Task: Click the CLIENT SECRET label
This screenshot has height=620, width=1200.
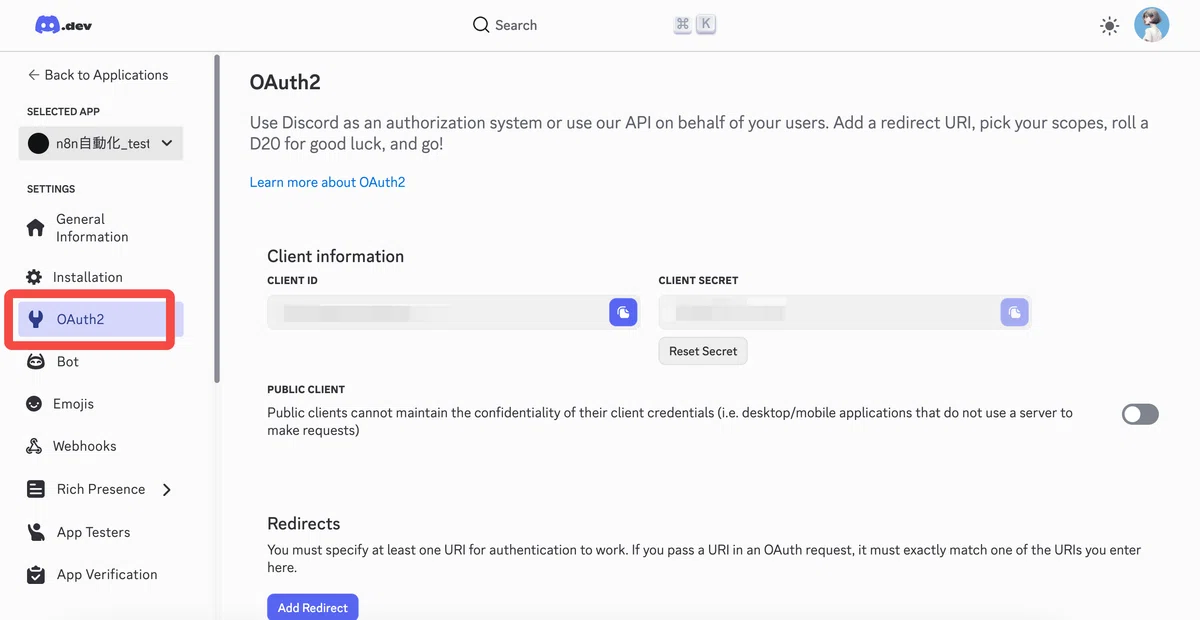Action: pos(698,281)
